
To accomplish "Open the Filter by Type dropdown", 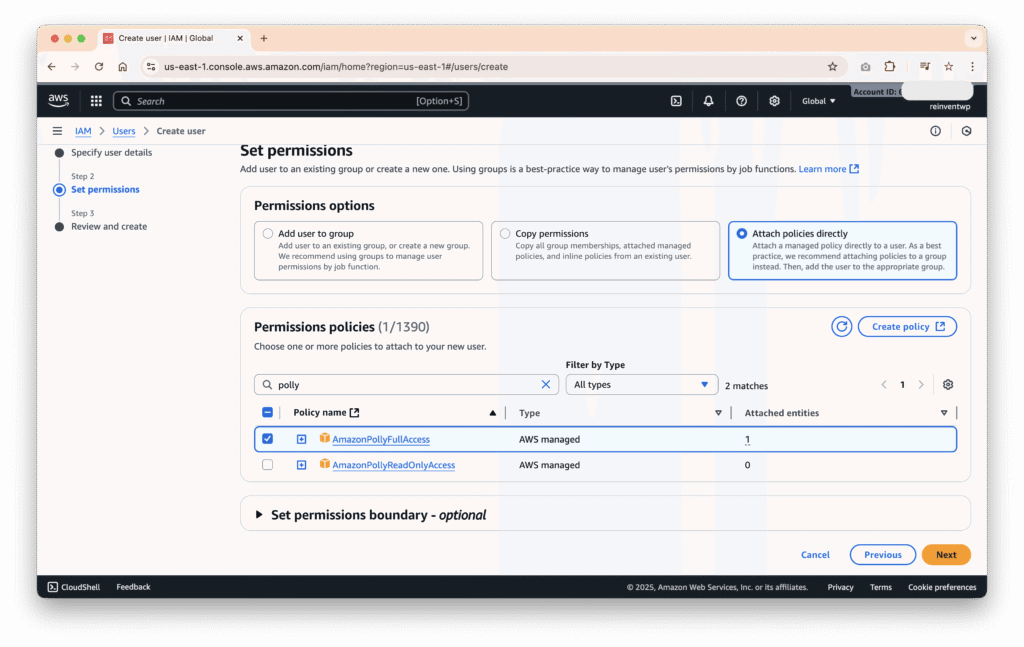I will [641, 385].
